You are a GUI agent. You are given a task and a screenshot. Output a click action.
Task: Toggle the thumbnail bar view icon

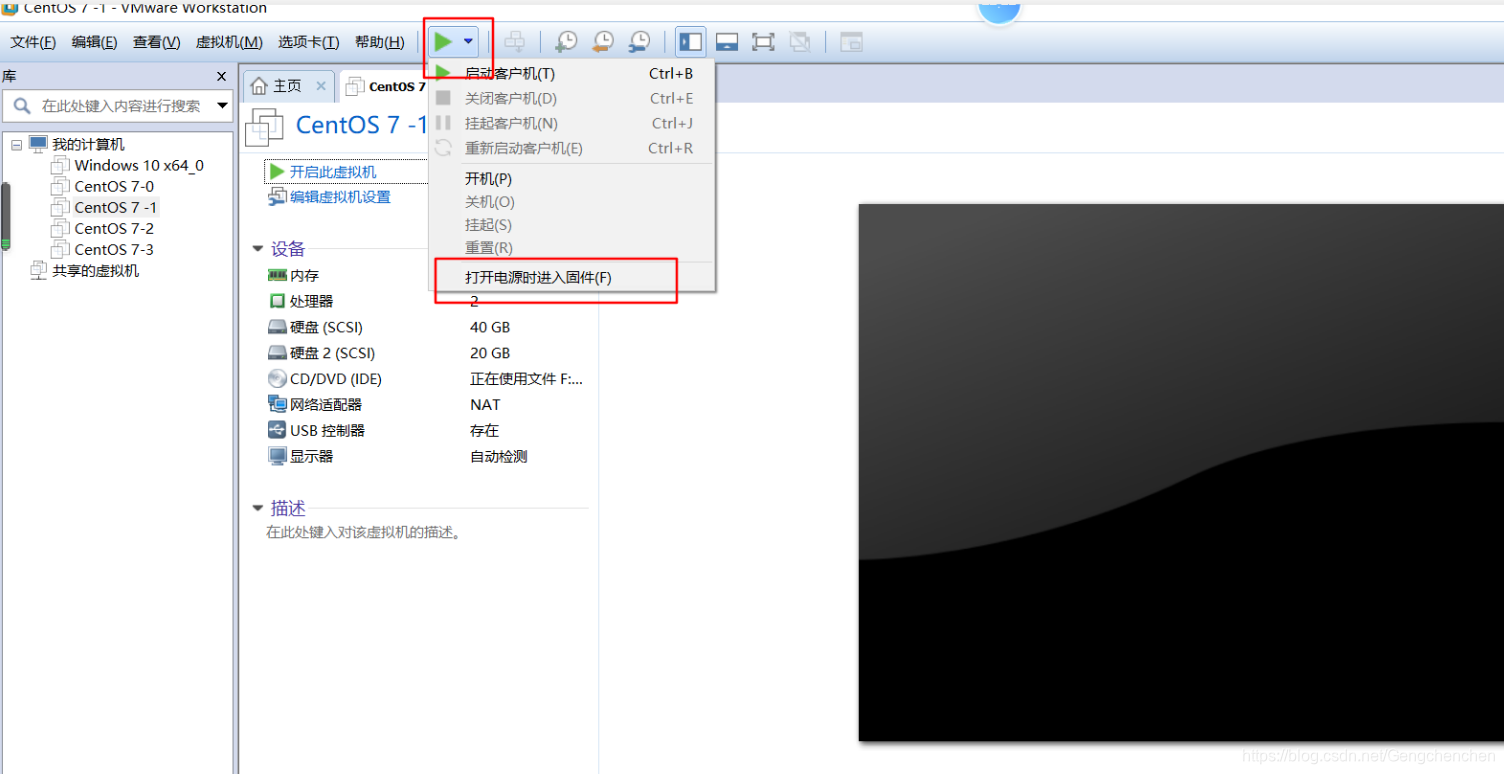[x=727, y=42]
